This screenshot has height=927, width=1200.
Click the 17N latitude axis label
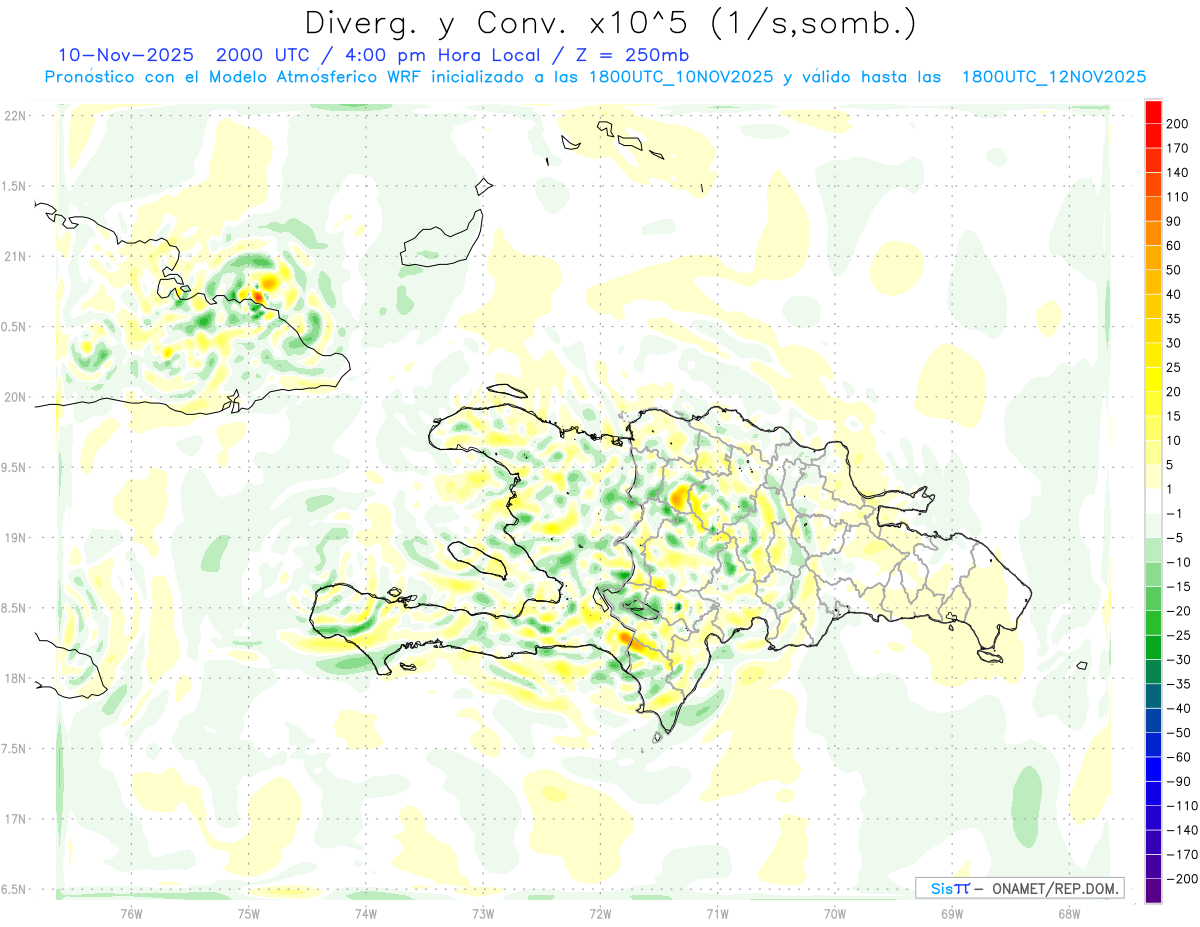(x=15, y=819)
